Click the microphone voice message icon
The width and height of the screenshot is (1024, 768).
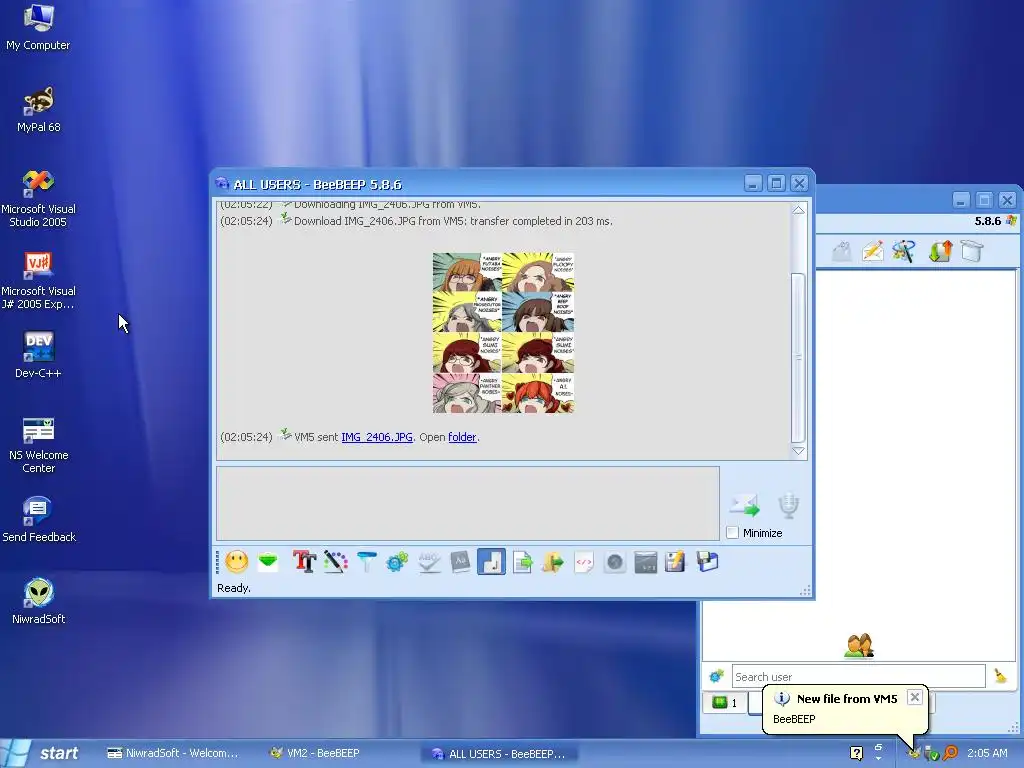pos(789,505)
